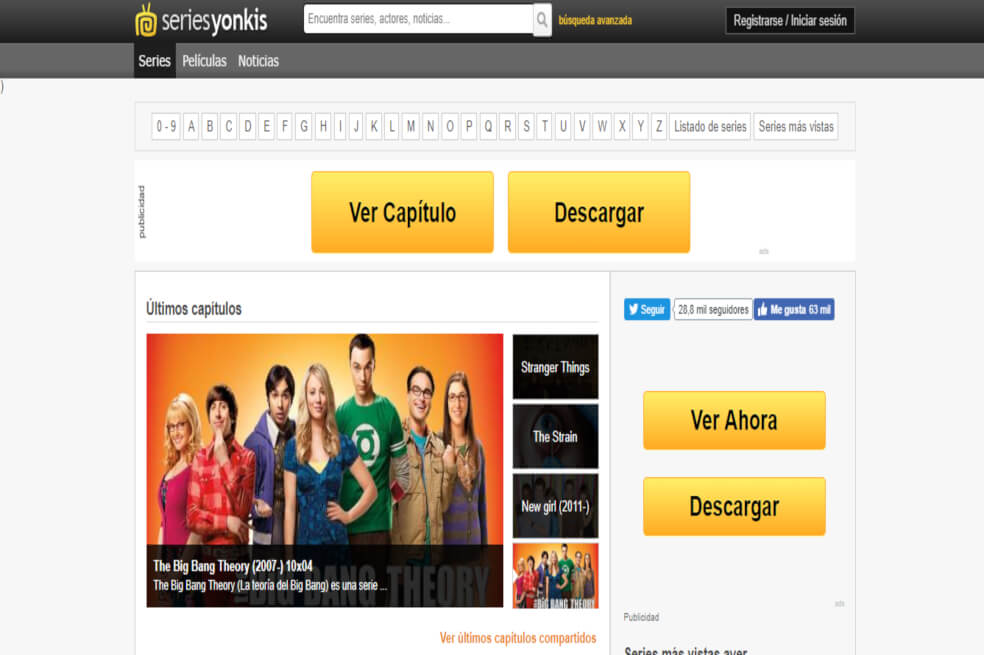The width and height of the screenshot is (984, 655).
Task: Filter series by letter Y
Action: click(x=641, y=127)
